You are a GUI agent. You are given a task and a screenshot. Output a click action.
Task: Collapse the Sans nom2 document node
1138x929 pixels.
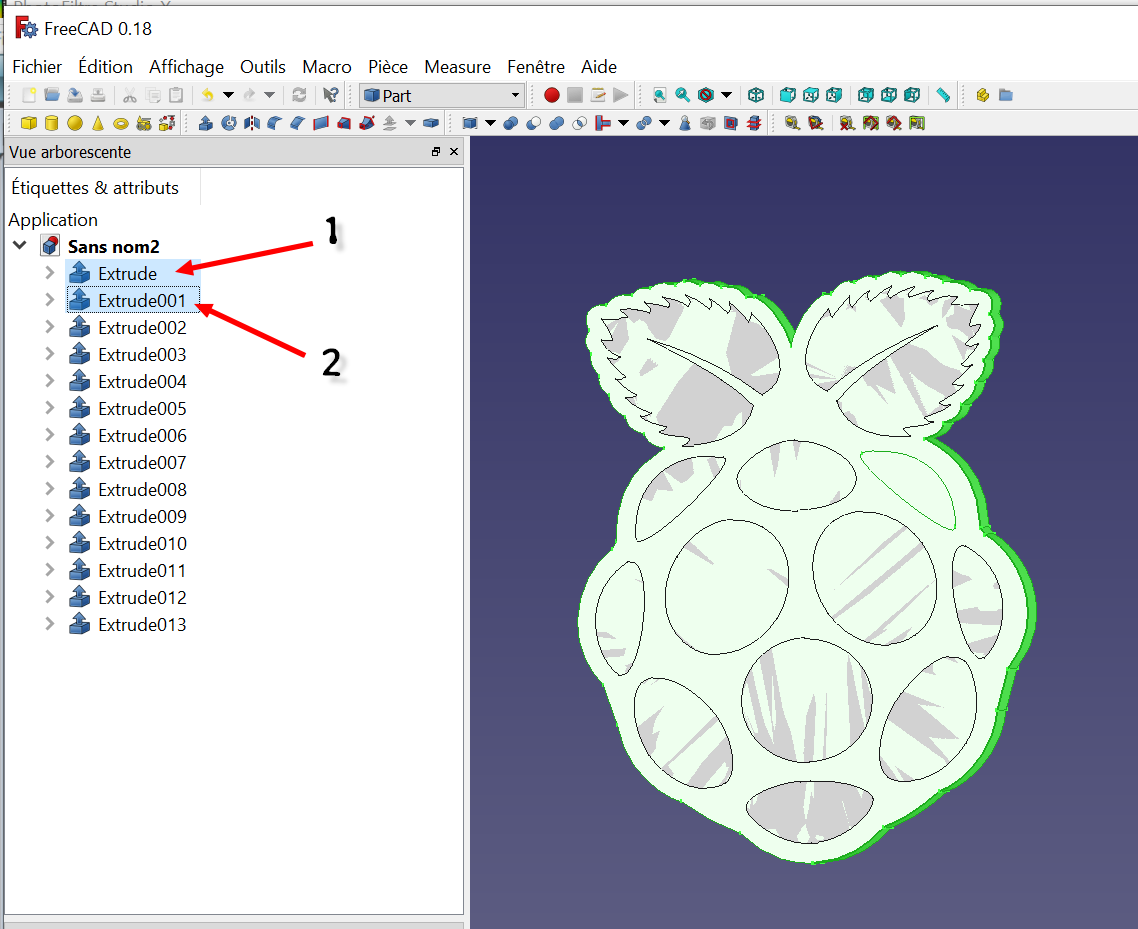coord(20,245)
